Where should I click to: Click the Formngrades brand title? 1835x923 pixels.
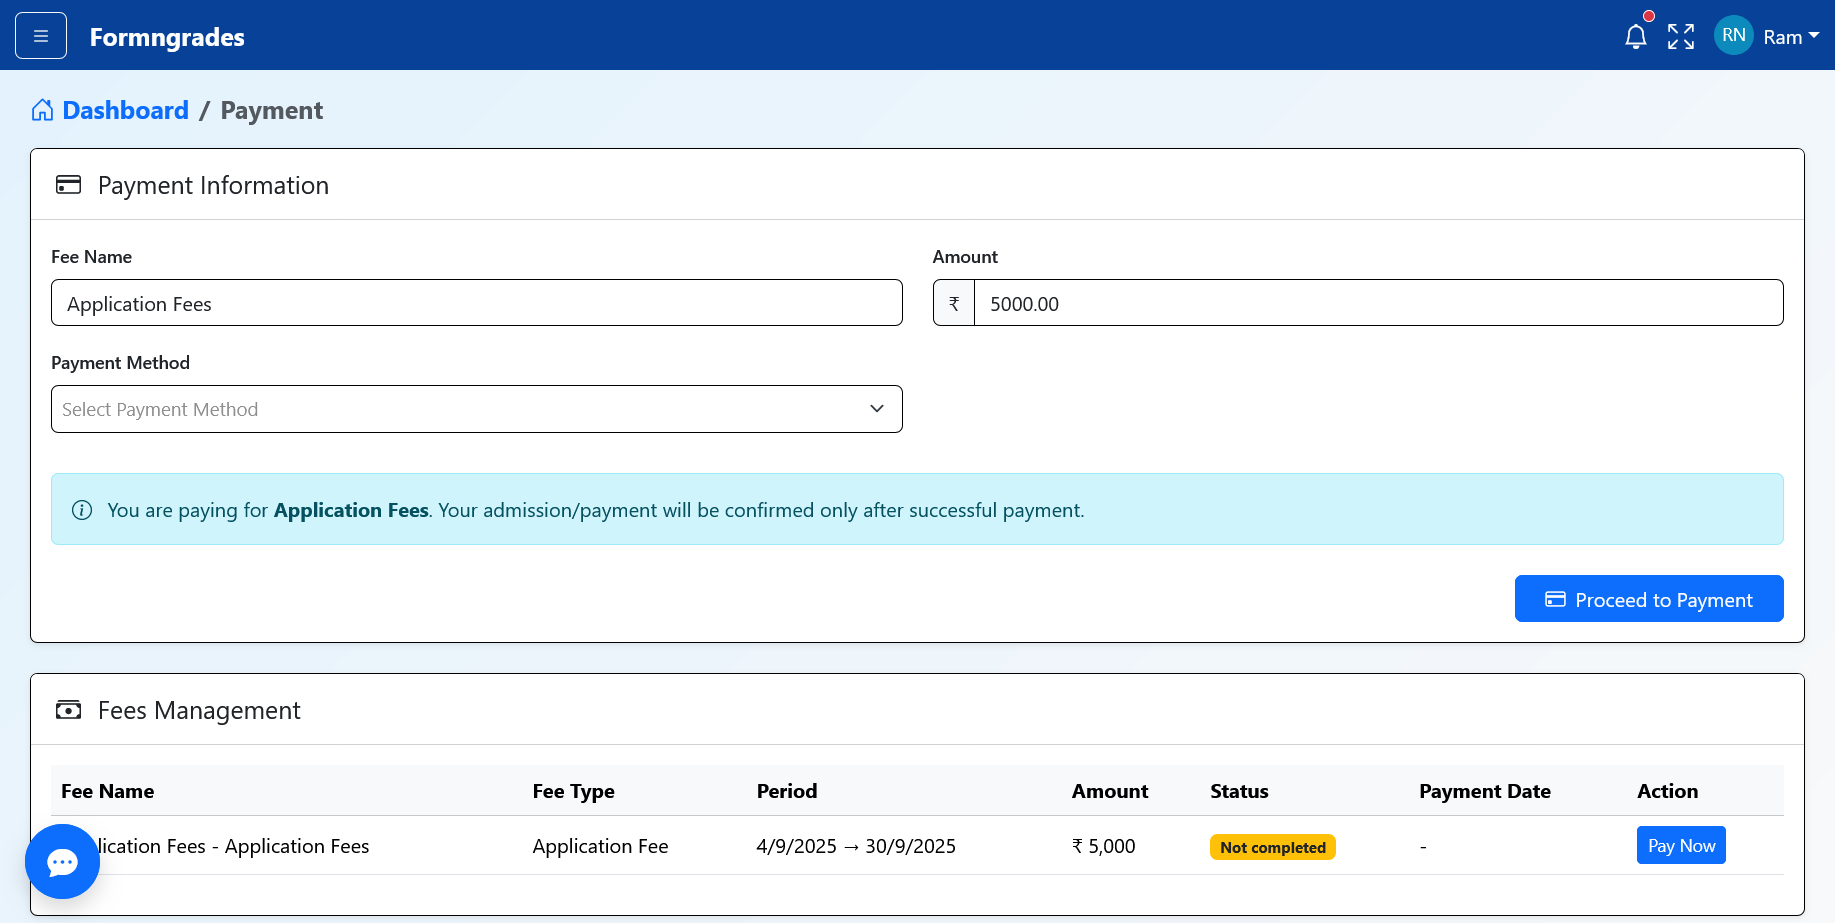click(166, 37)
